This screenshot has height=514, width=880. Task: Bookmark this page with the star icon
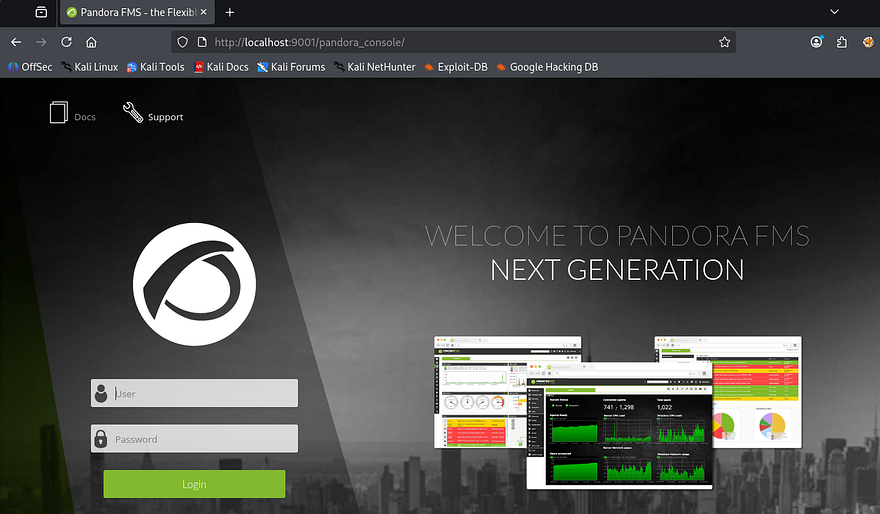(x=724, y=42)
